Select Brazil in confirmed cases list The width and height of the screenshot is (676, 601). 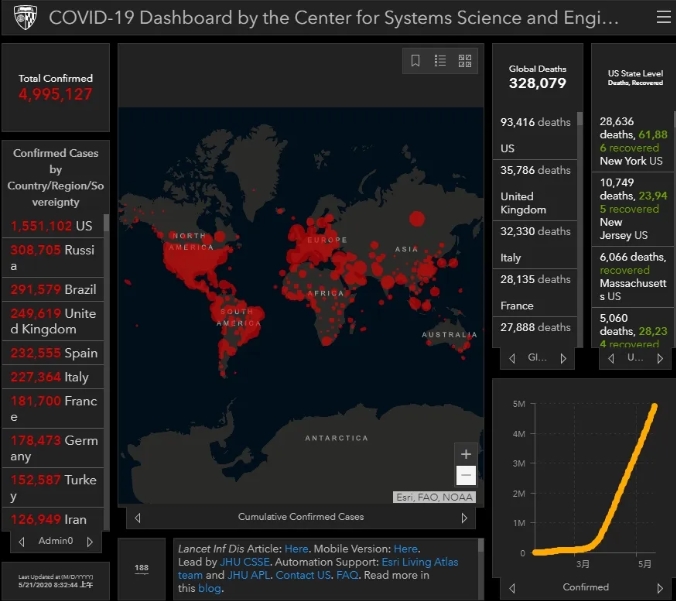click(x=53, y=289)
